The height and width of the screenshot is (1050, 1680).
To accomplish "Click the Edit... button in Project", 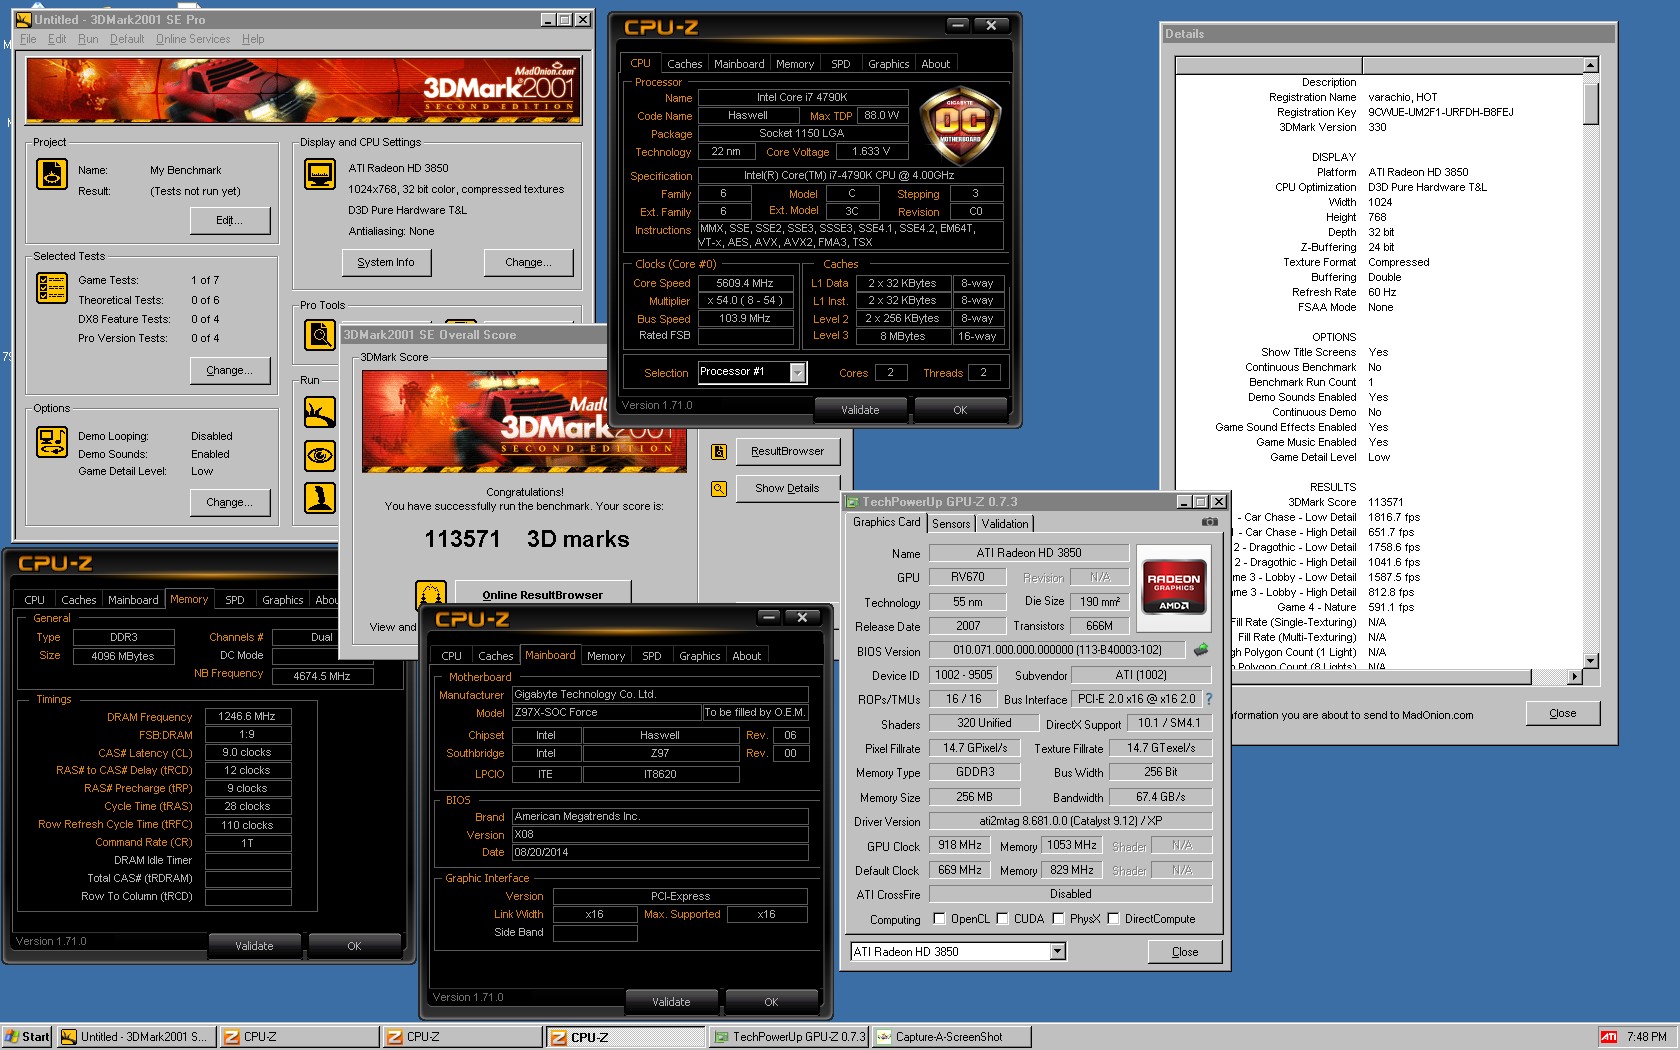I will 230,220.
